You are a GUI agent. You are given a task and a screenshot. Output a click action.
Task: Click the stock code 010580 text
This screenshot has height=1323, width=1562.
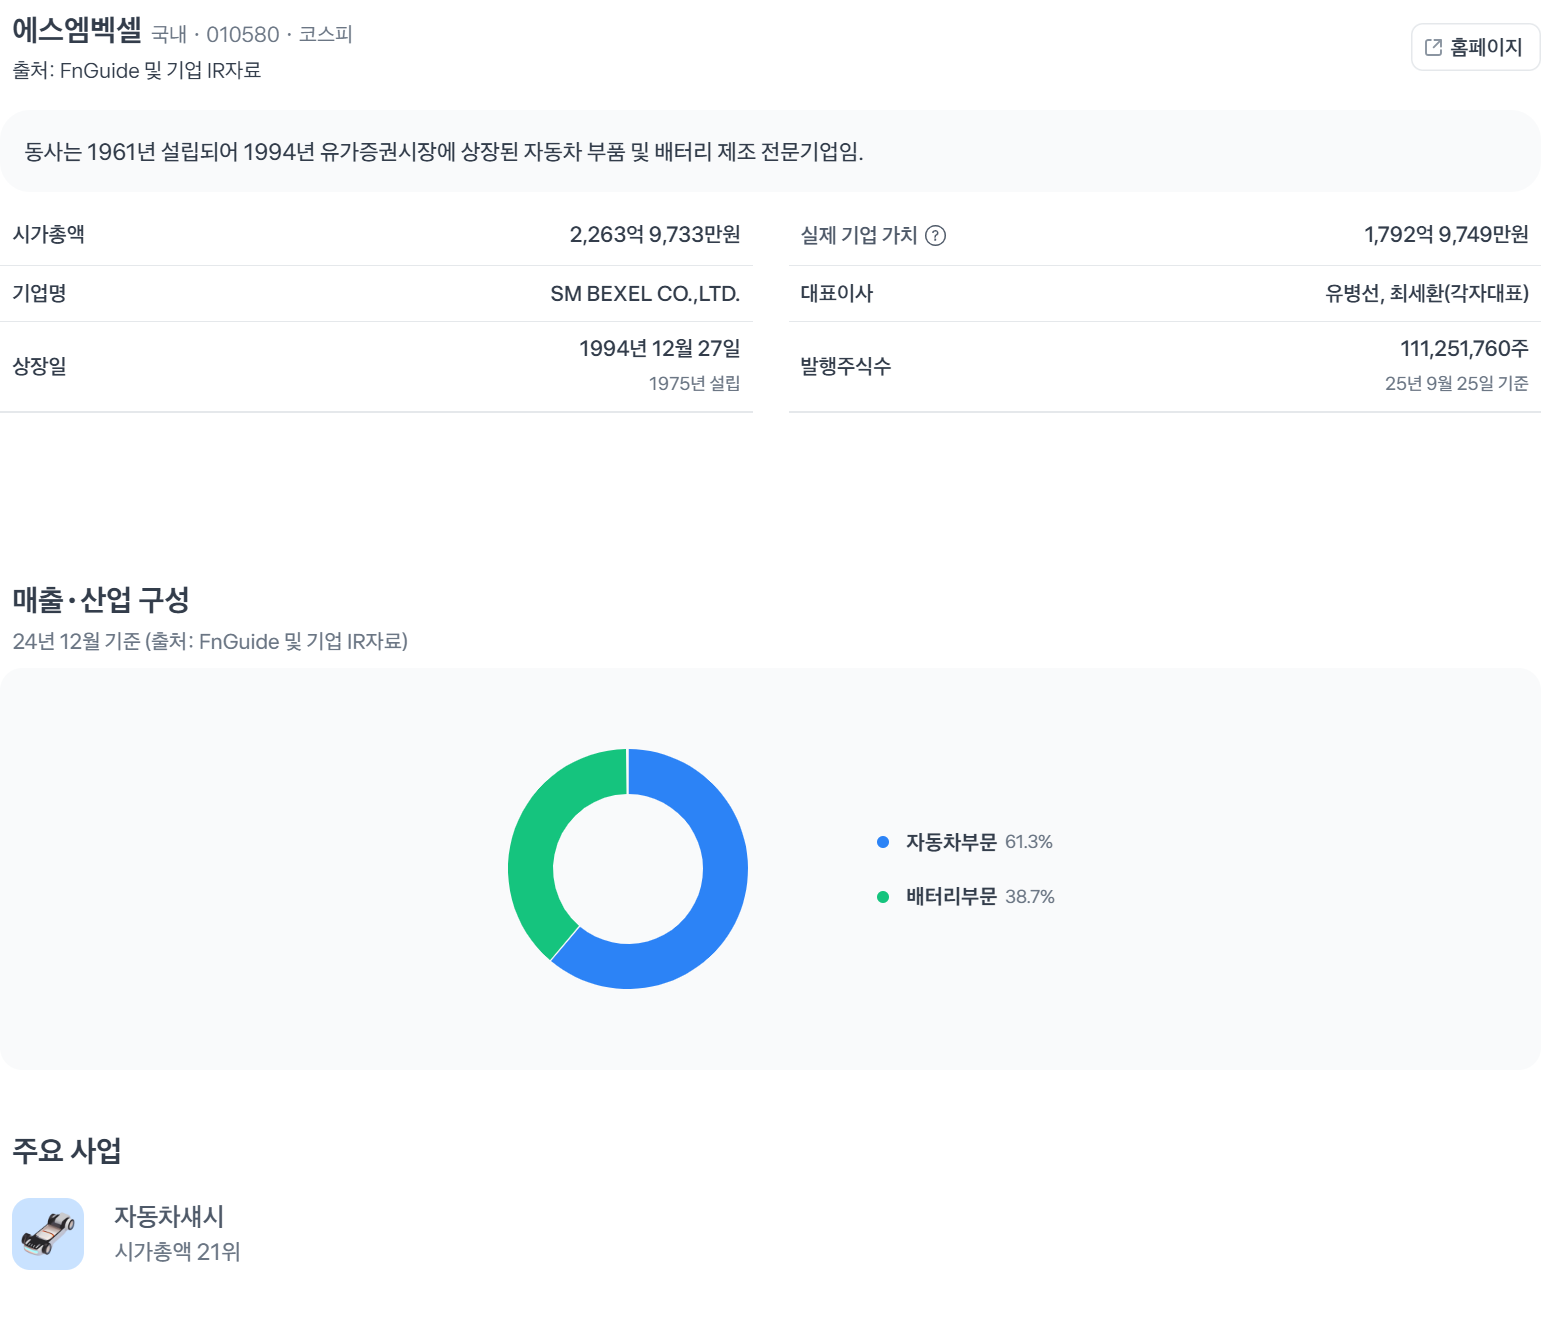tap(243, 35)
